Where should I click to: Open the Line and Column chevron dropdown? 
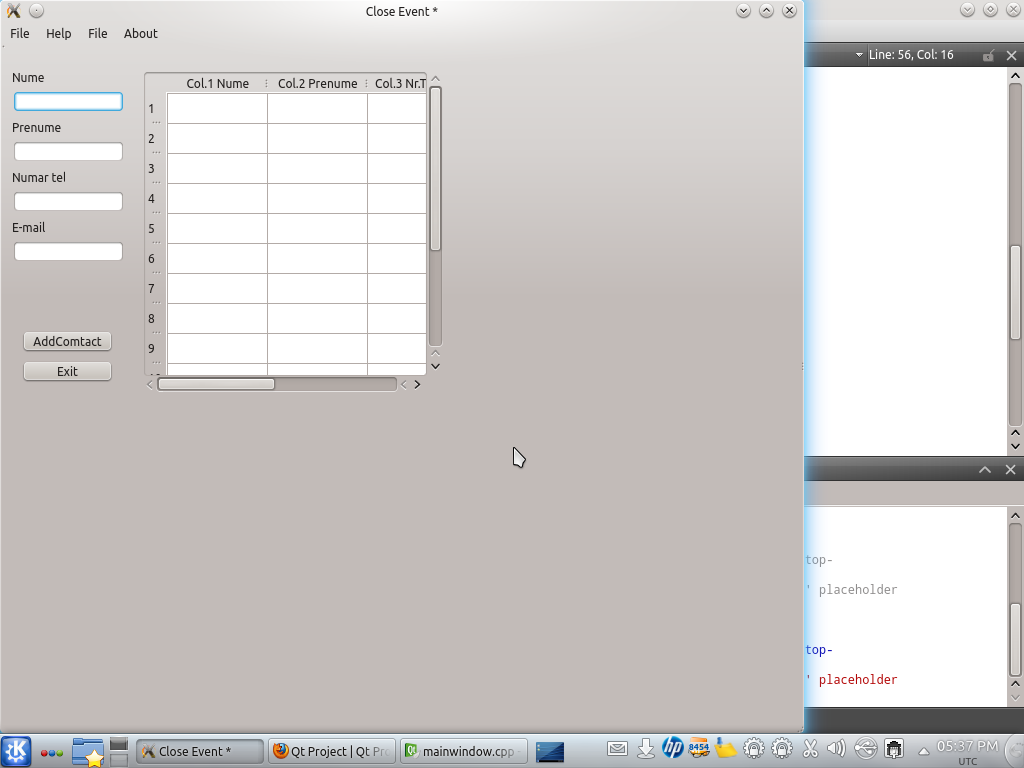(x=859, y=53)
